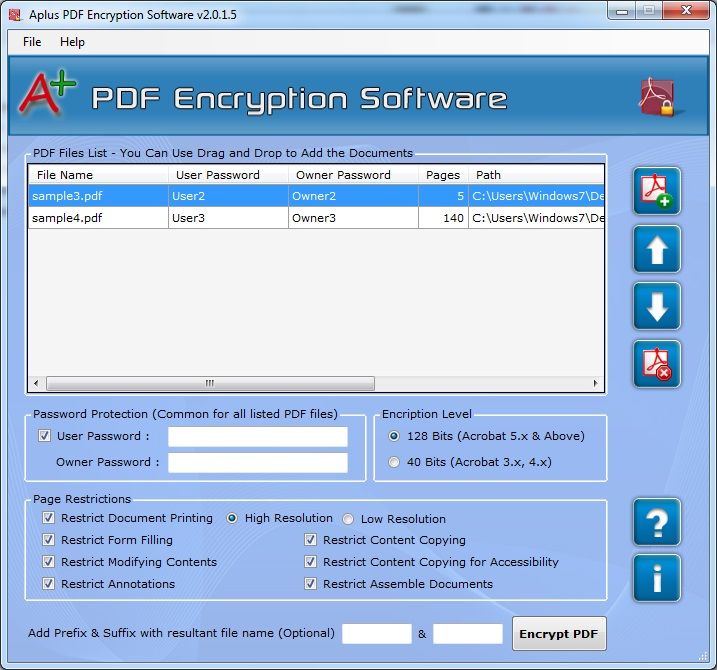Toggle the User Password checkbox
This screenshot has width=717, height=670.
(x=44, y=435)
